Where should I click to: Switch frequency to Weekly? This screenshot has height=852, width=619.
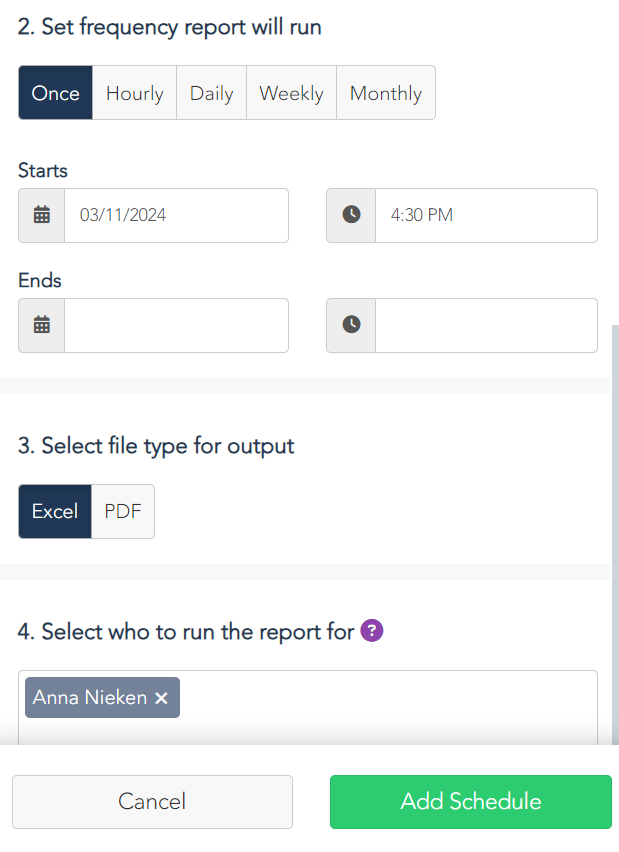(291, 93)
